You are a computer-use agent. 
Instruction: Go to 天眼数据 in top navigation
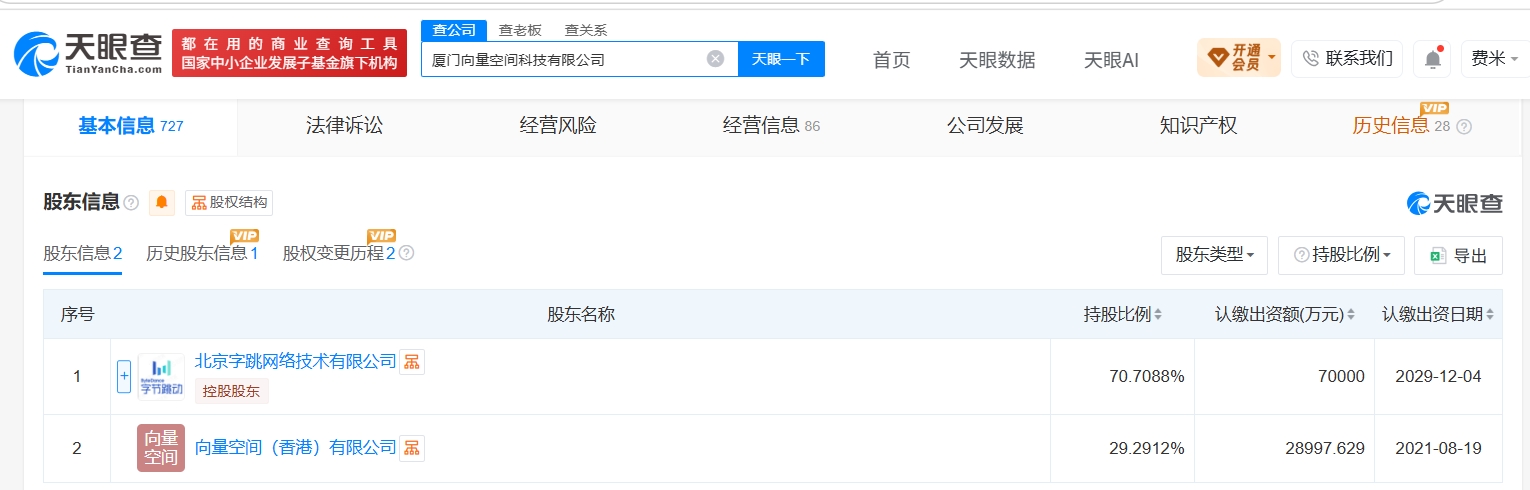[x=997, y=60]
